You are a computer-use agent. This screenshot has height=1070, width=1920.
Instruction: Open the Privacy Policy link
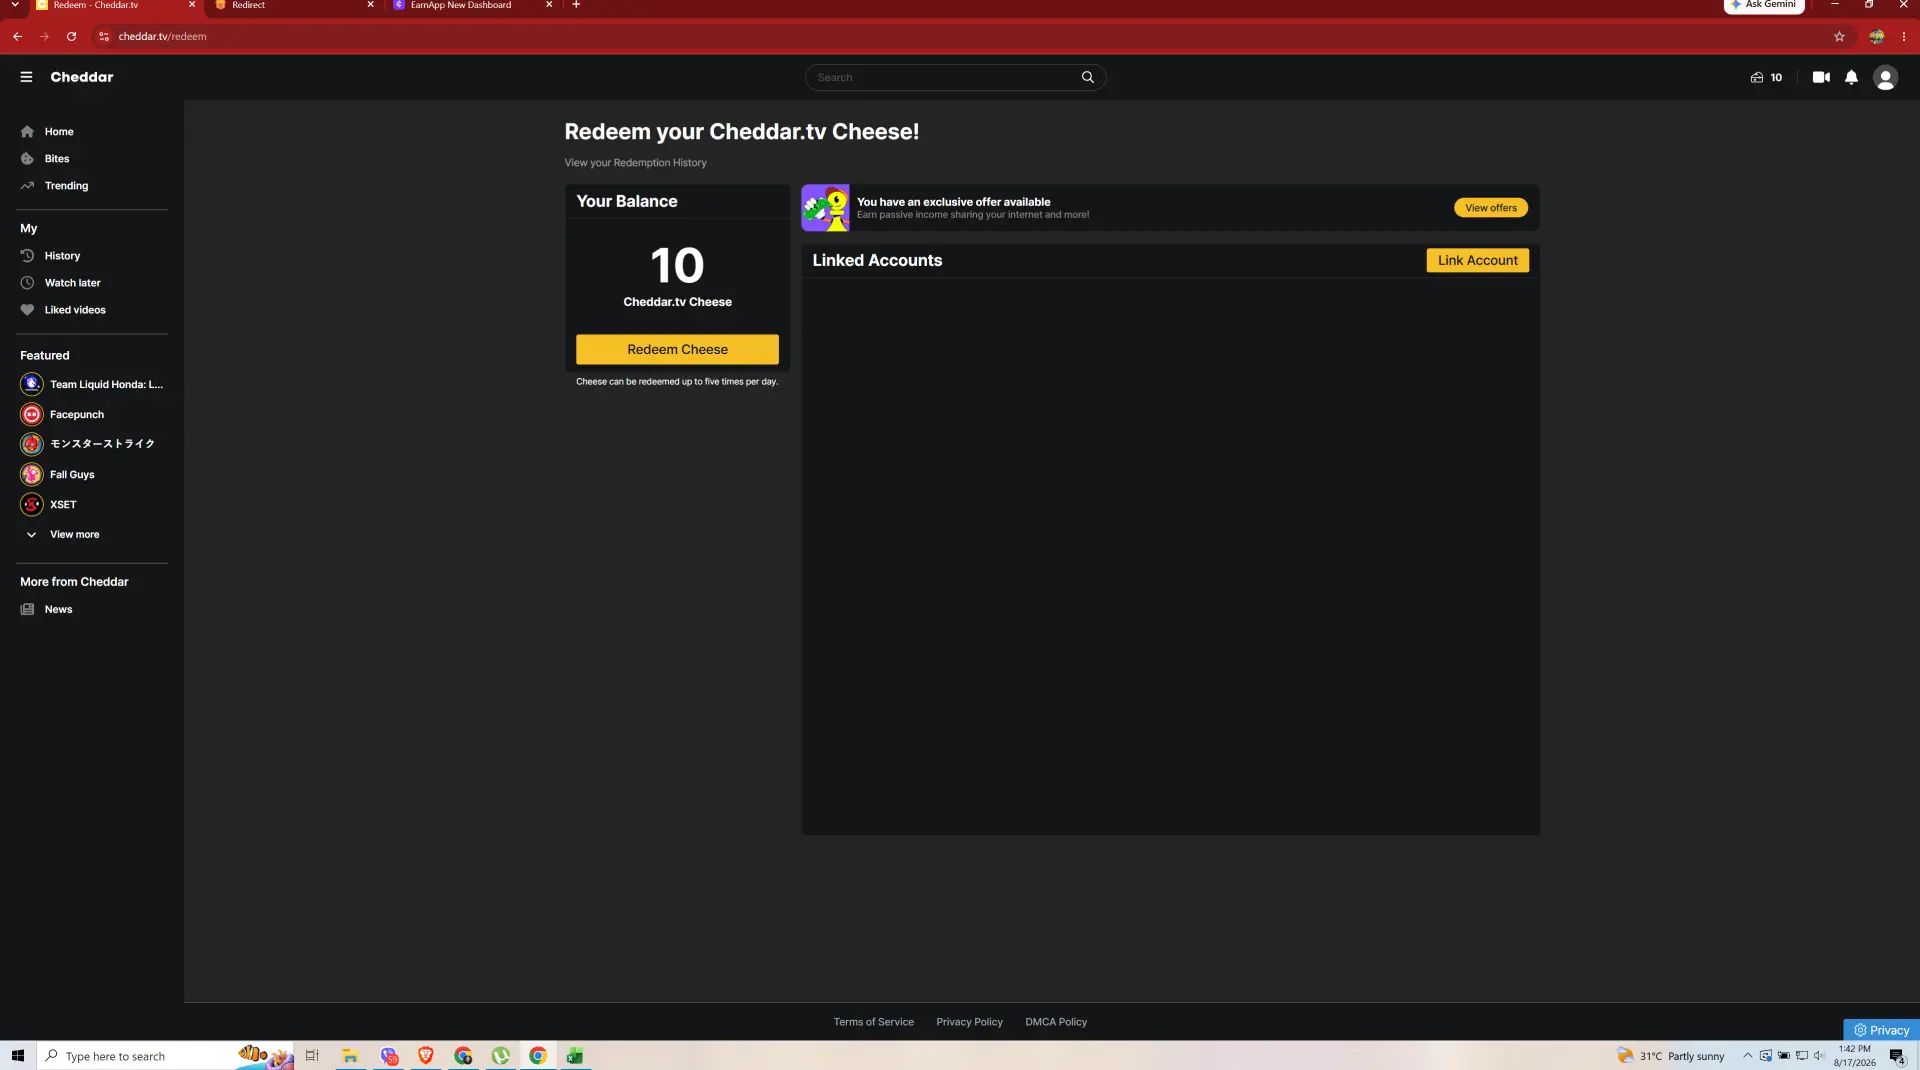tap(969, 1022)
